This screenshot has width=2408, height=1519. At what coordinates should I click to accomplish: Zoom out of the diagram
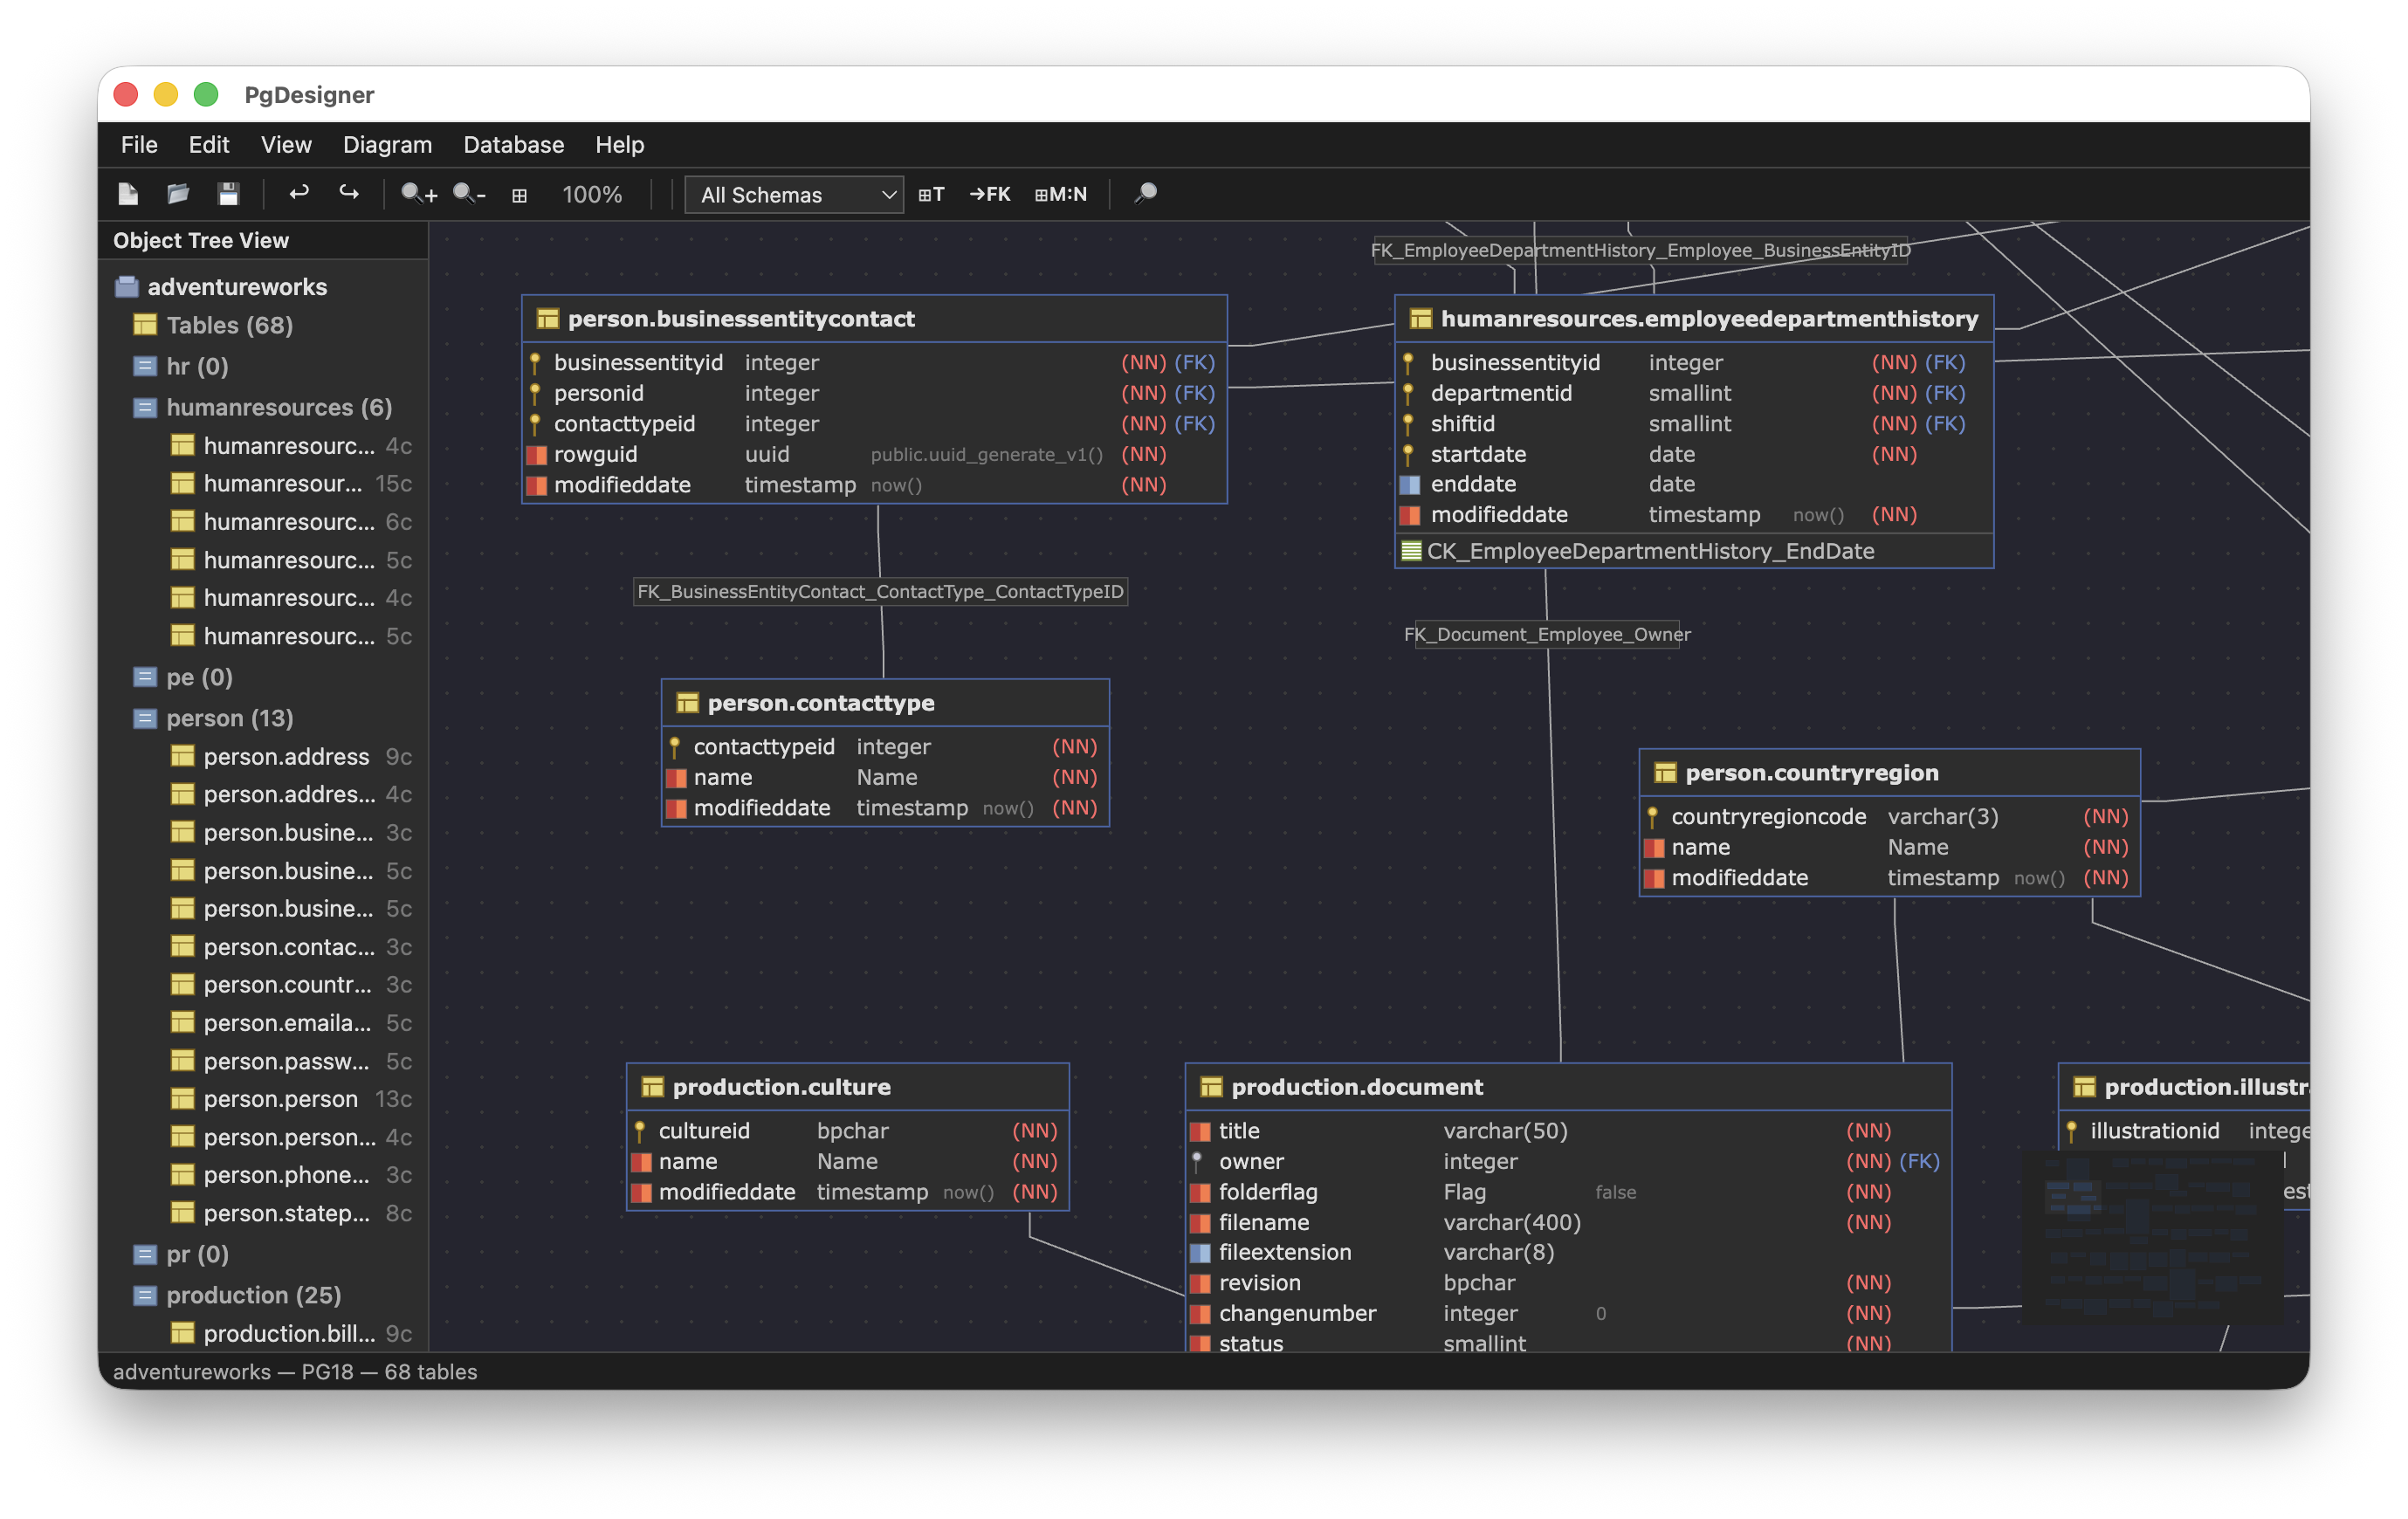point(469,193)
